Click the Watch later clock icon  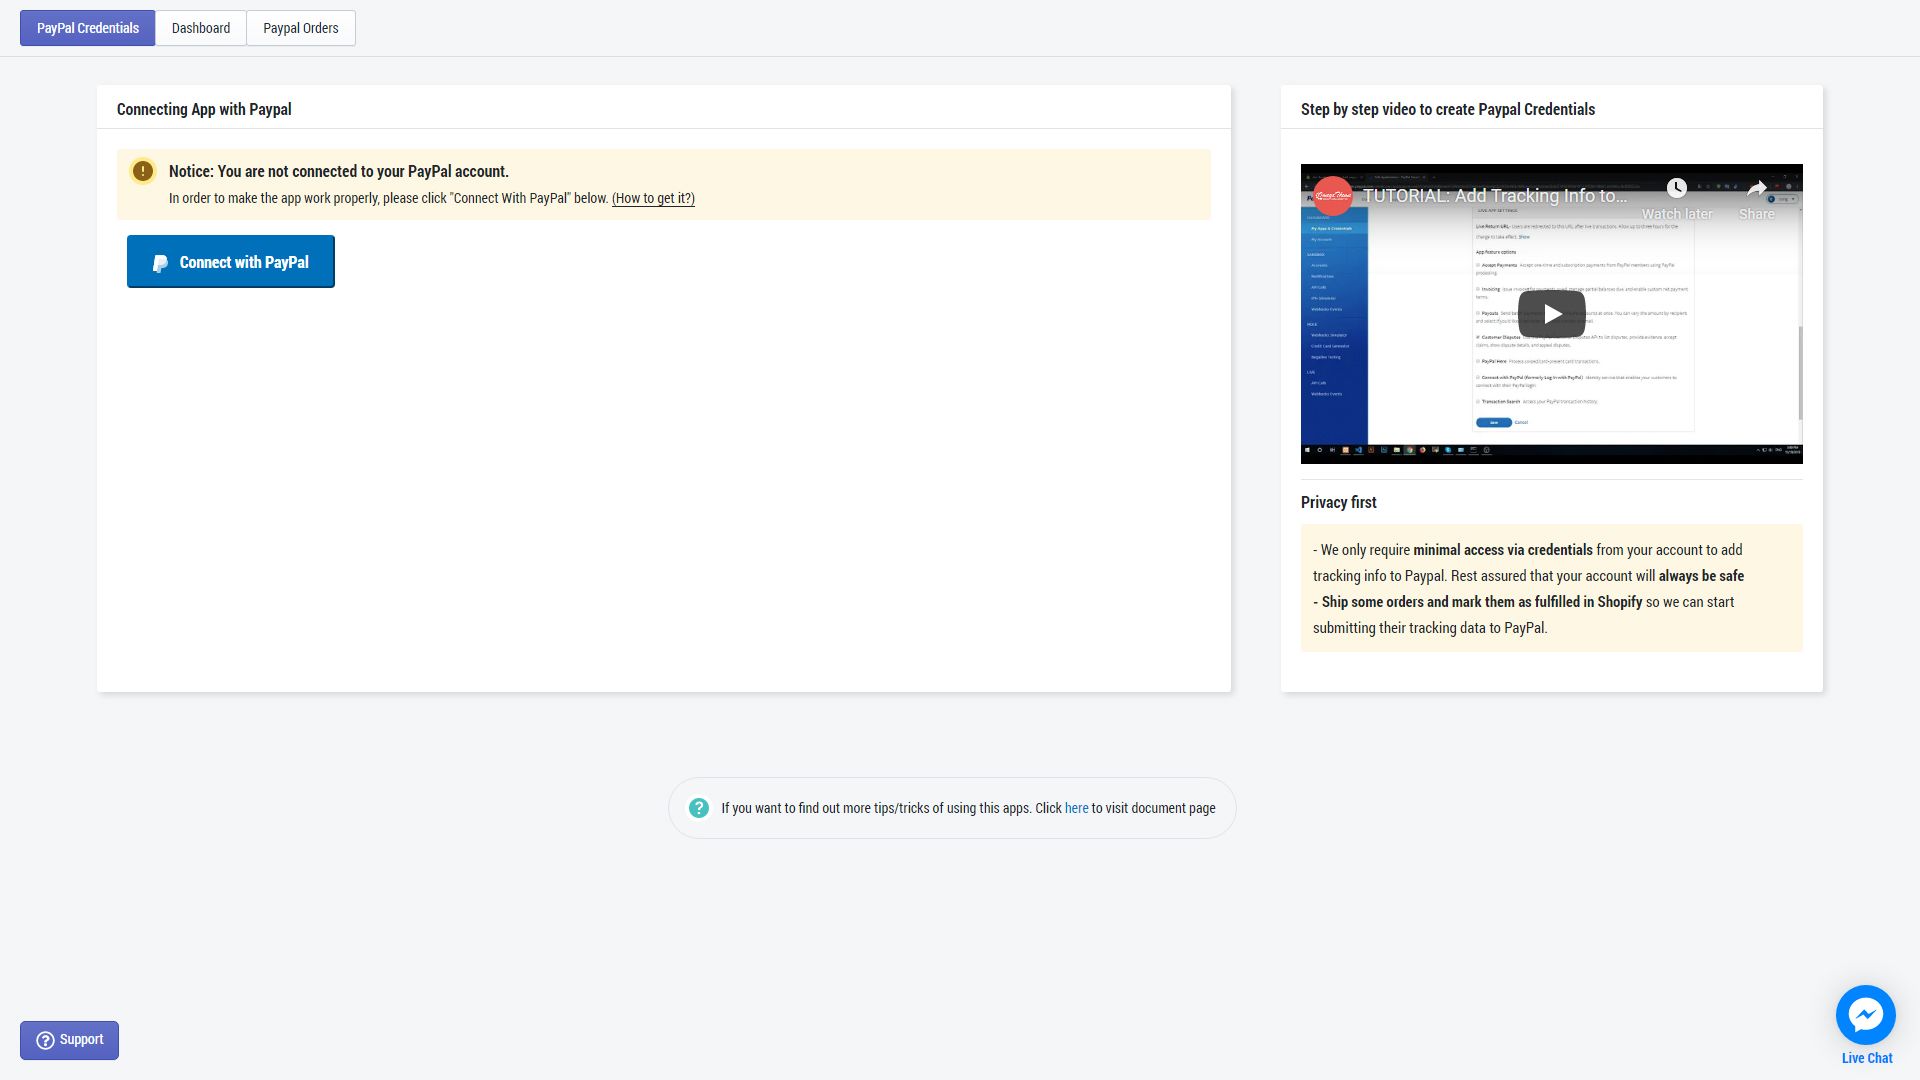[1676, 188]
